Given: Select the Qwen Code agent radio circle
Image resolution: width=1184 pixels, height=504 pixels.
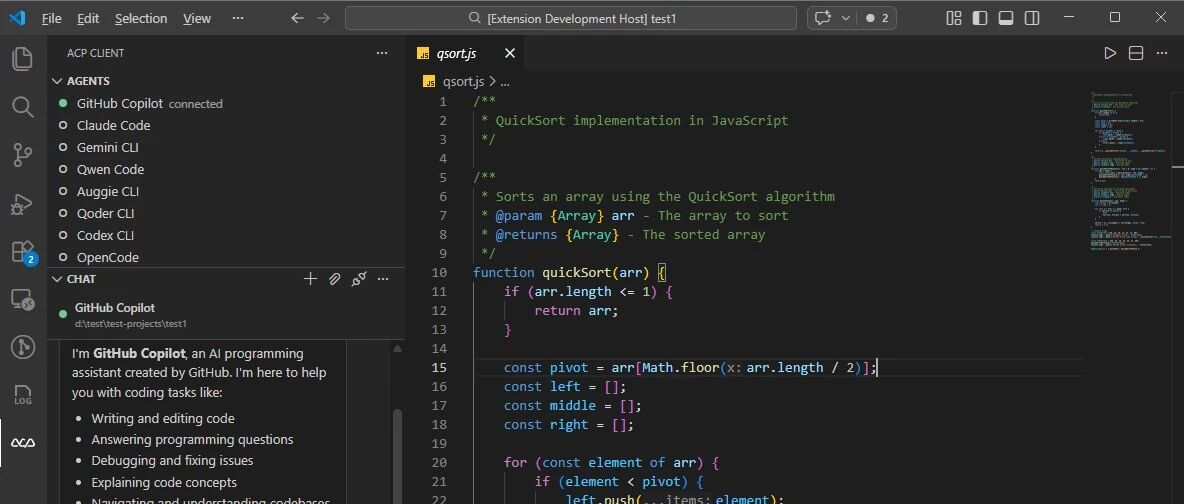Looking at the screenshot, I should (63, 169).
